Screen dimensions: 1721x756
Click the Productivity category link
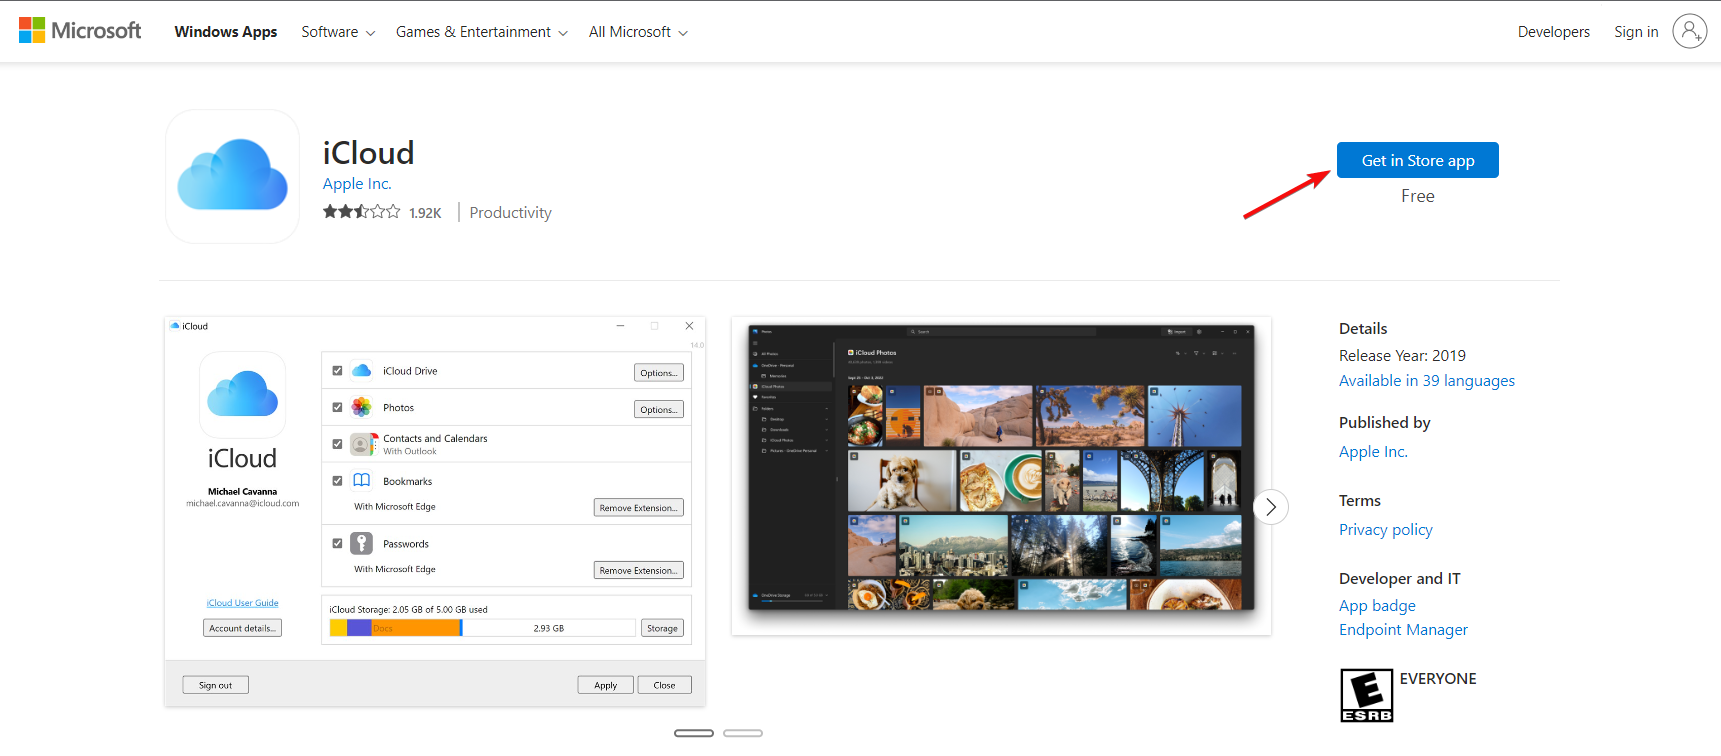[x=510, y=213]
